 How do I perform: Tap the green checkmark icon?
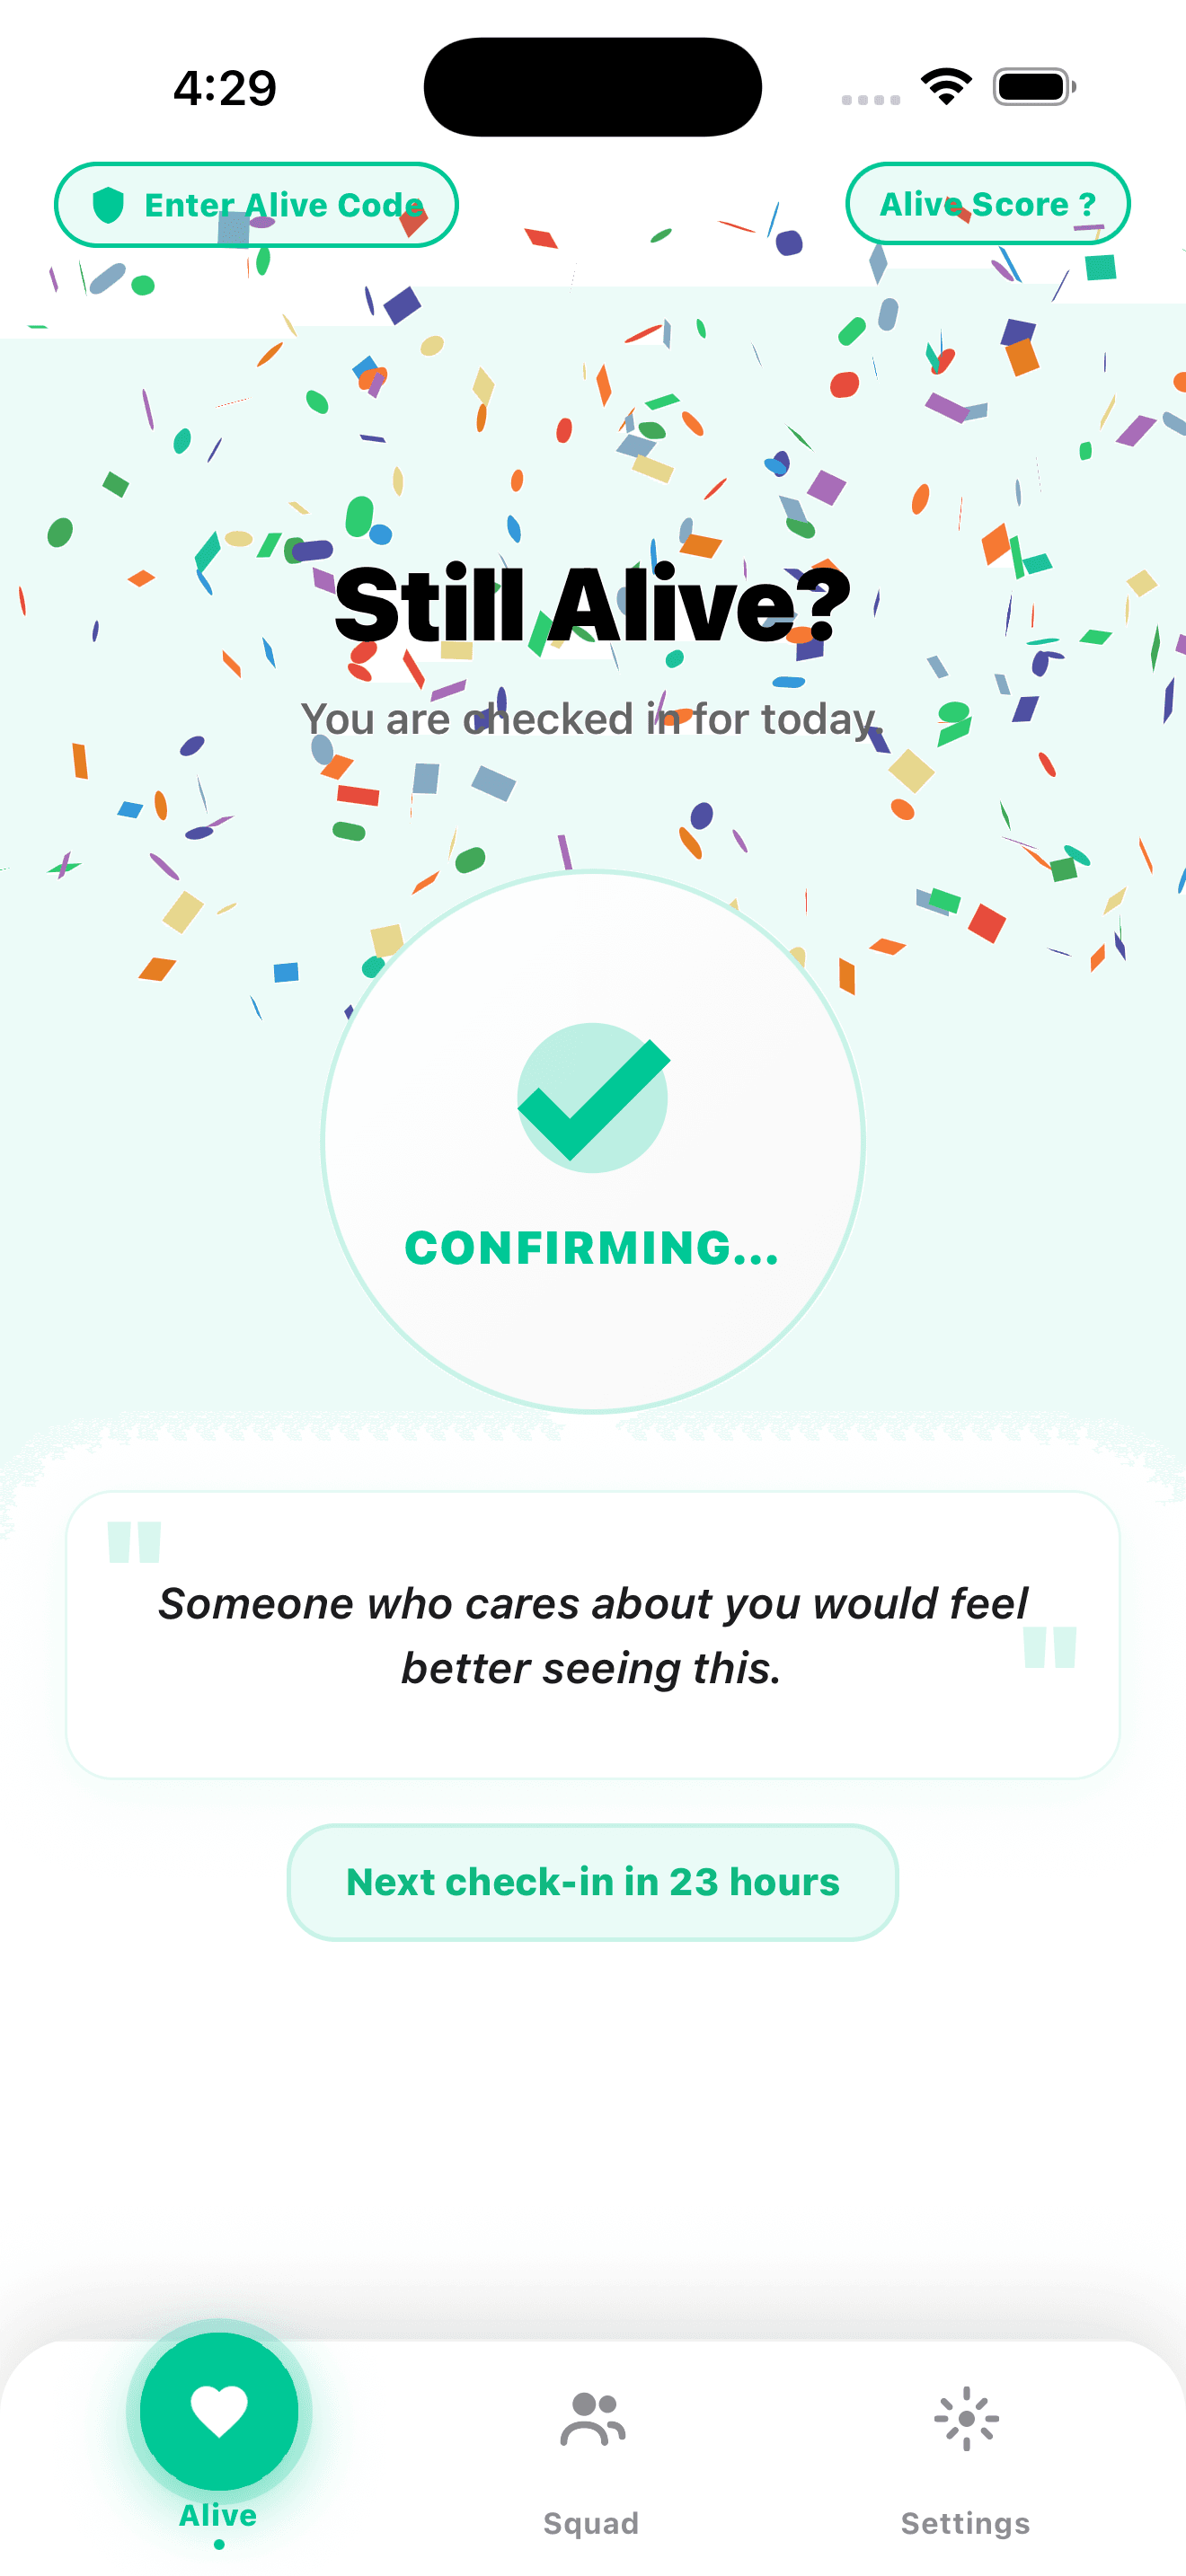pyautogui.click(x=593, y=1098)
